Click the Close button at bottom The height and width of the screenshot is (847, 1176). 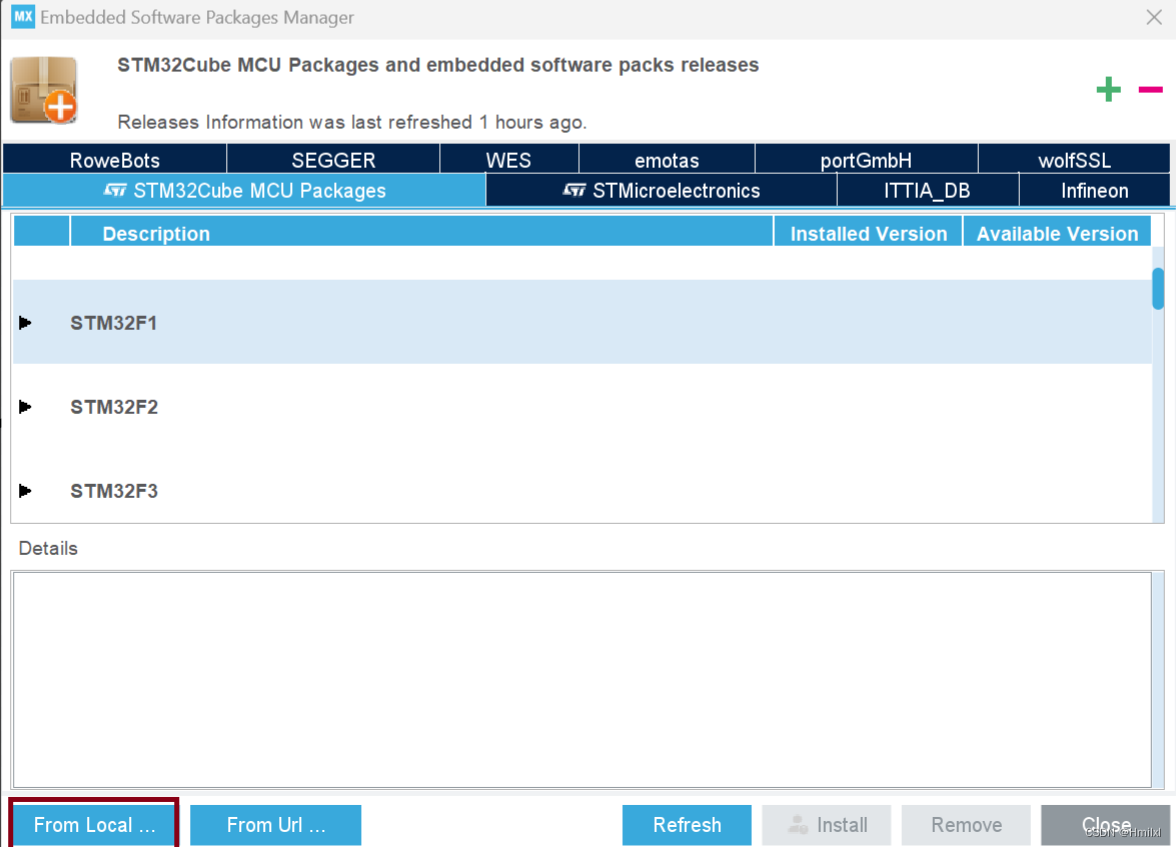tap(1106, 824)
